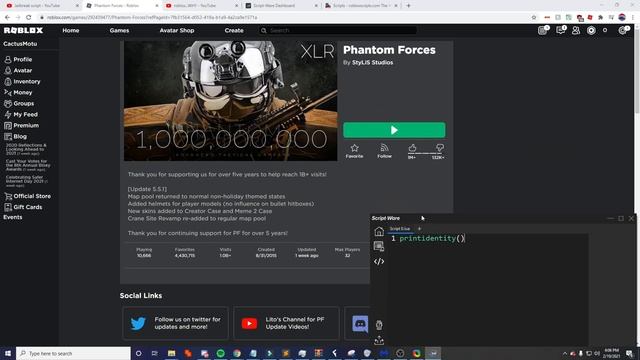Open the Chrome three-dot menu
Image resolution: width=640 pixels, height=360 pixels.
(x=633, y=18)
